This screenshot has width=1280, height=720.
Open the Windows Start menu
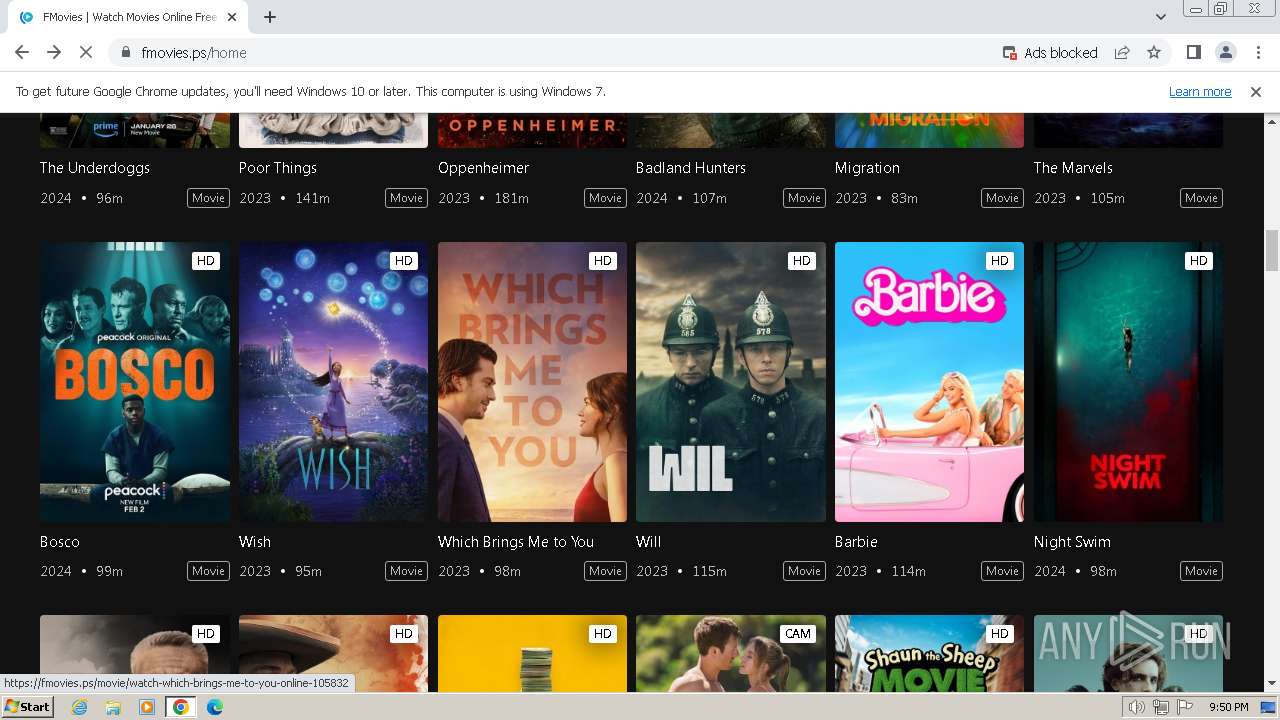point(28,707)
